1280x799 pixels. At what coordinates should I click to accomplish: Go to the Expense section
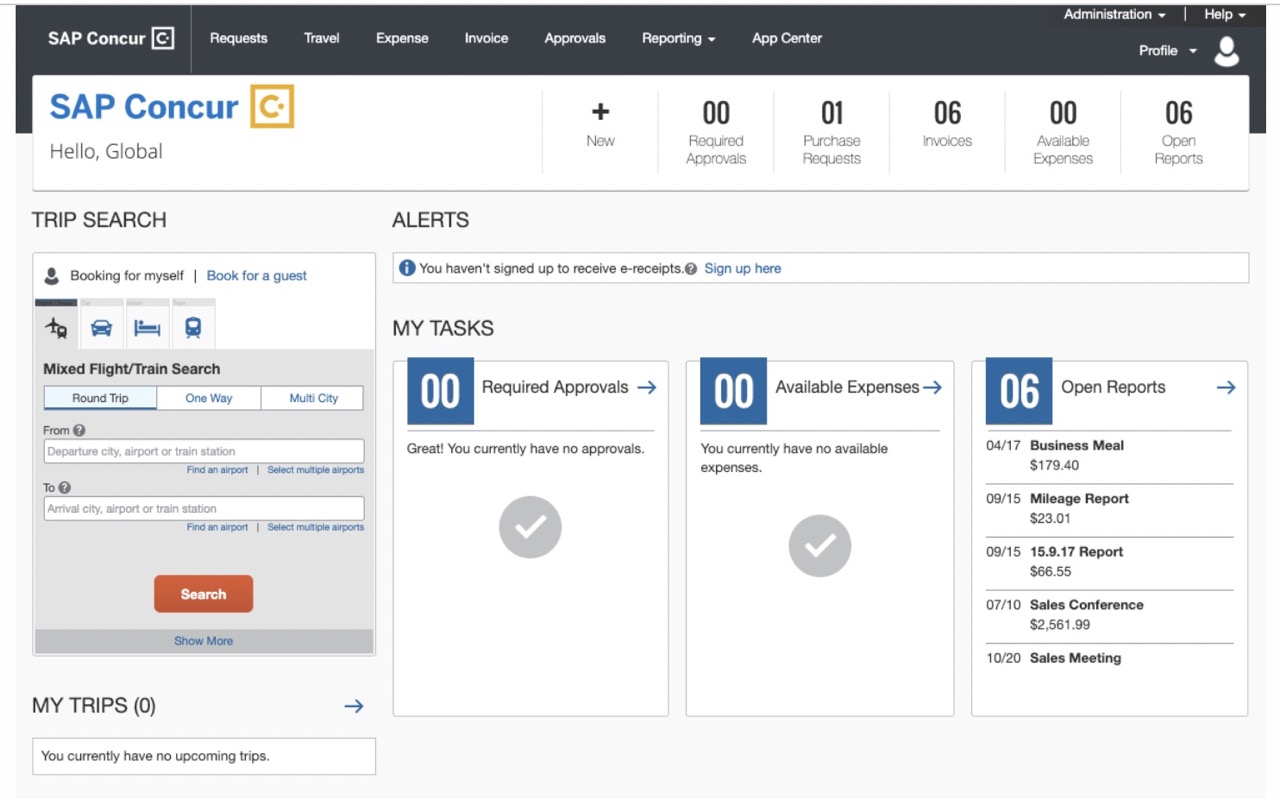point(402,39)
